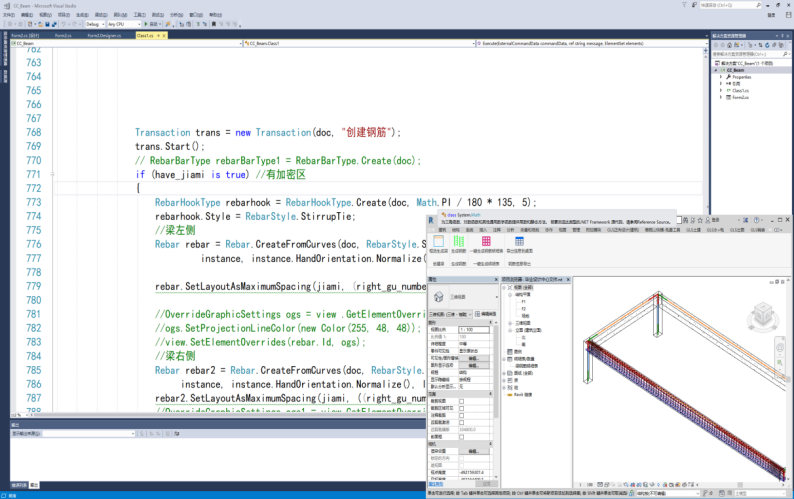The height and width of the screenshot is (499, 794).
Task: Open the Show output from dropdown
Action: pyautogui.click(x=89, y=434)
